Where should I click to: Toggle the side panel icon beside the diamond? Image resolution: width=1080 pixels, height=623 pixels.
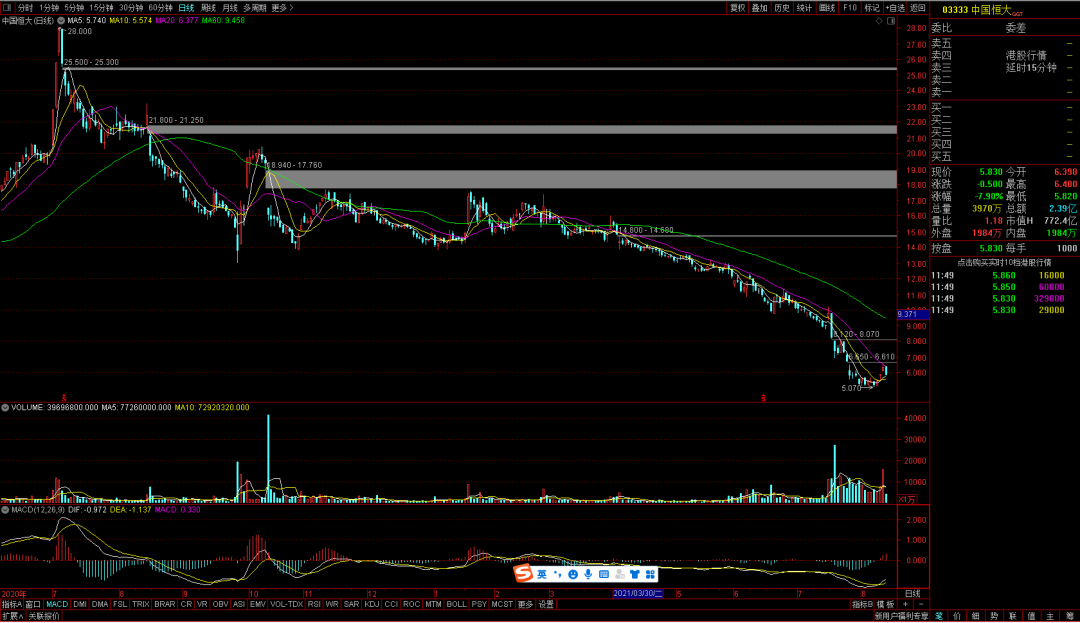tap(891, 21)
